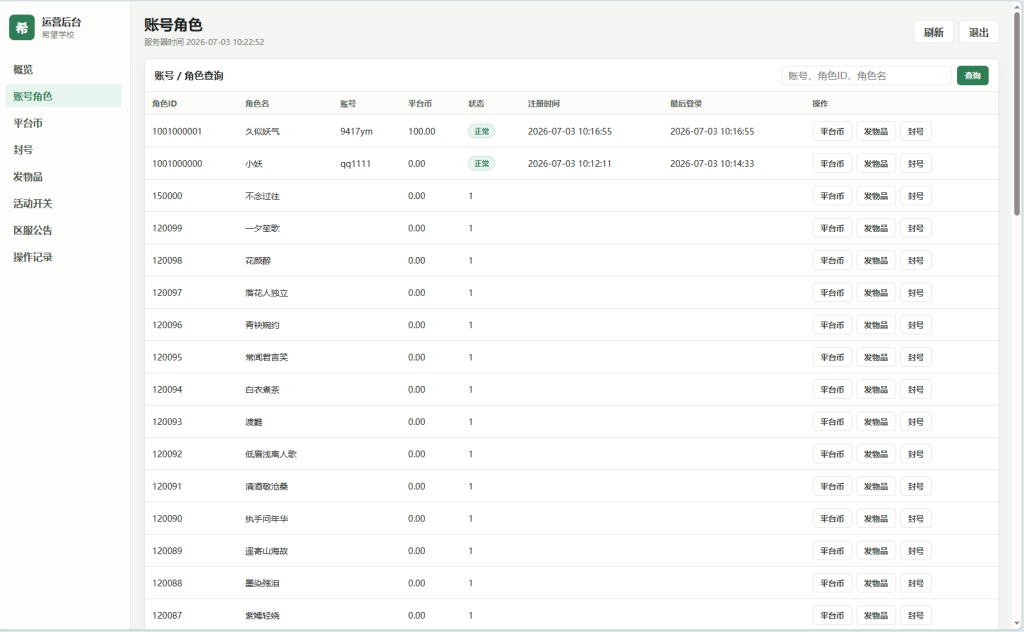The width and height of the screenshot is (1024, 632).
Task: Click the 退出 button
Action: [x=978, y=32]
